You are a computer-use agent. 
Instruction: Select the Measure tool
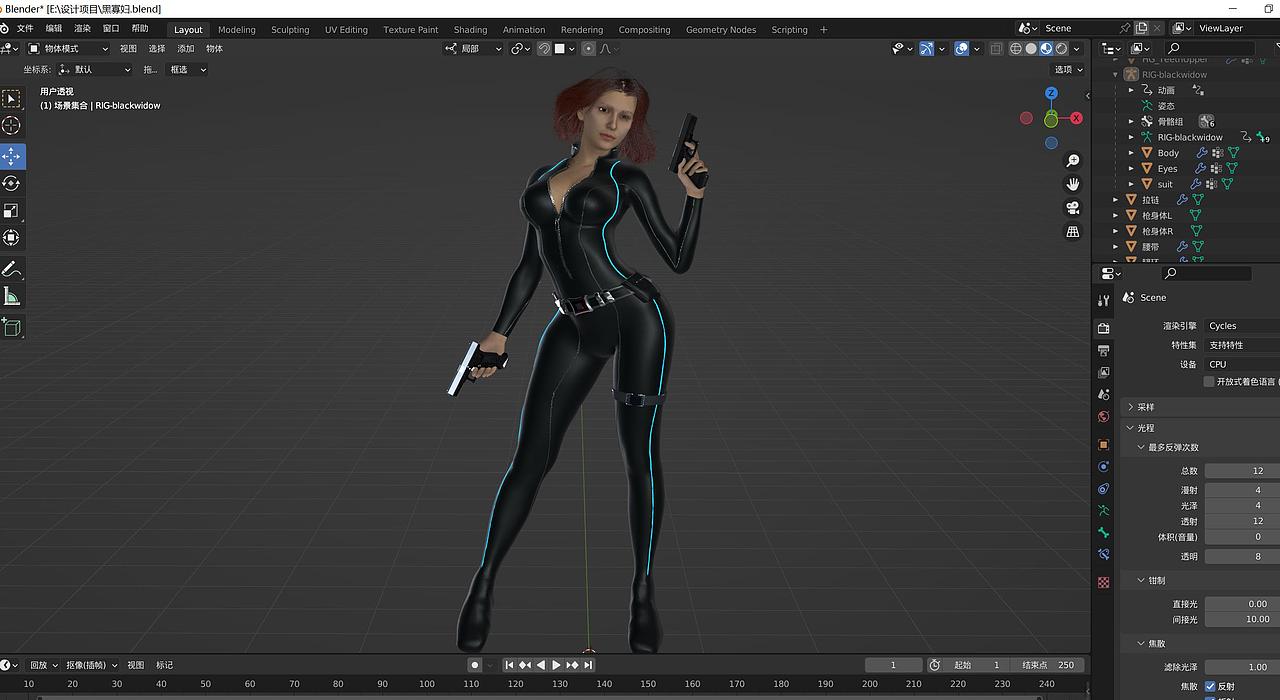11,296
